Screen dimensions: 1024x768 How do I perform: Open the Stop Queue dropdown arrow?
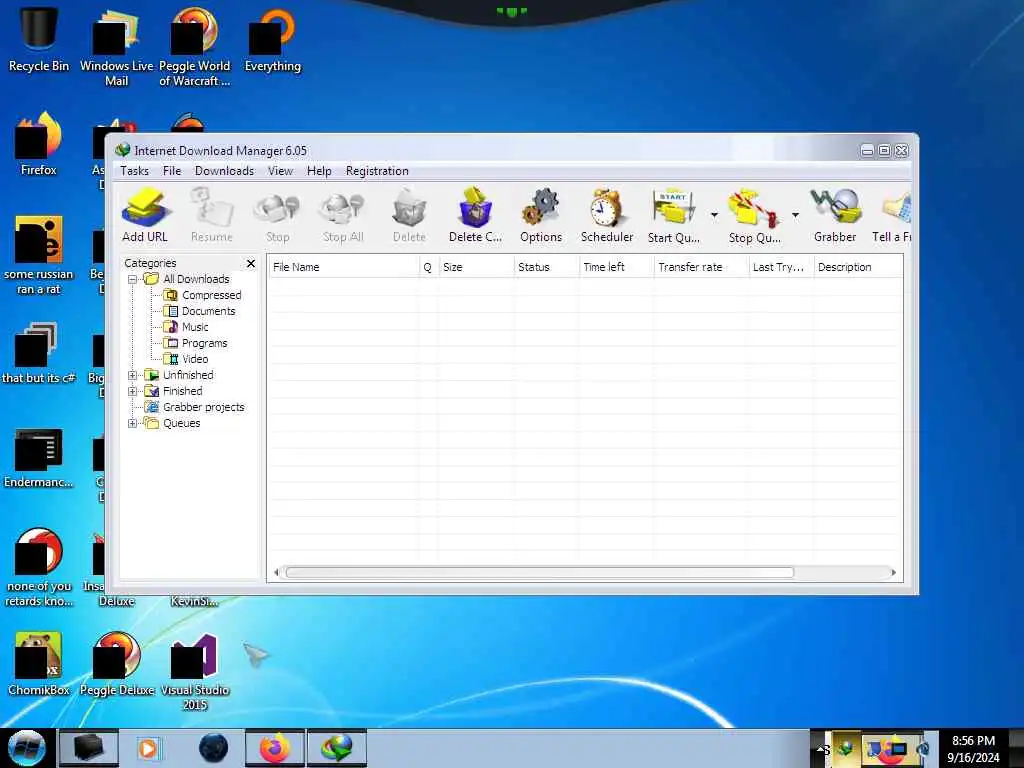(x=795, y=215)
